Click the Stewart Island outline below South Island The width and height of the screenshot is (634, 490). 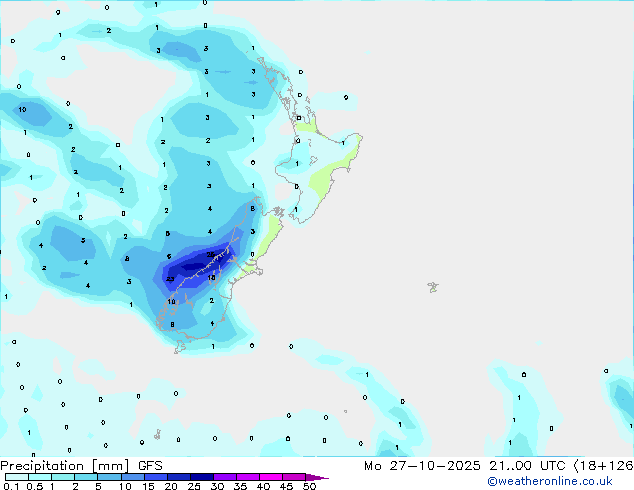180,347
